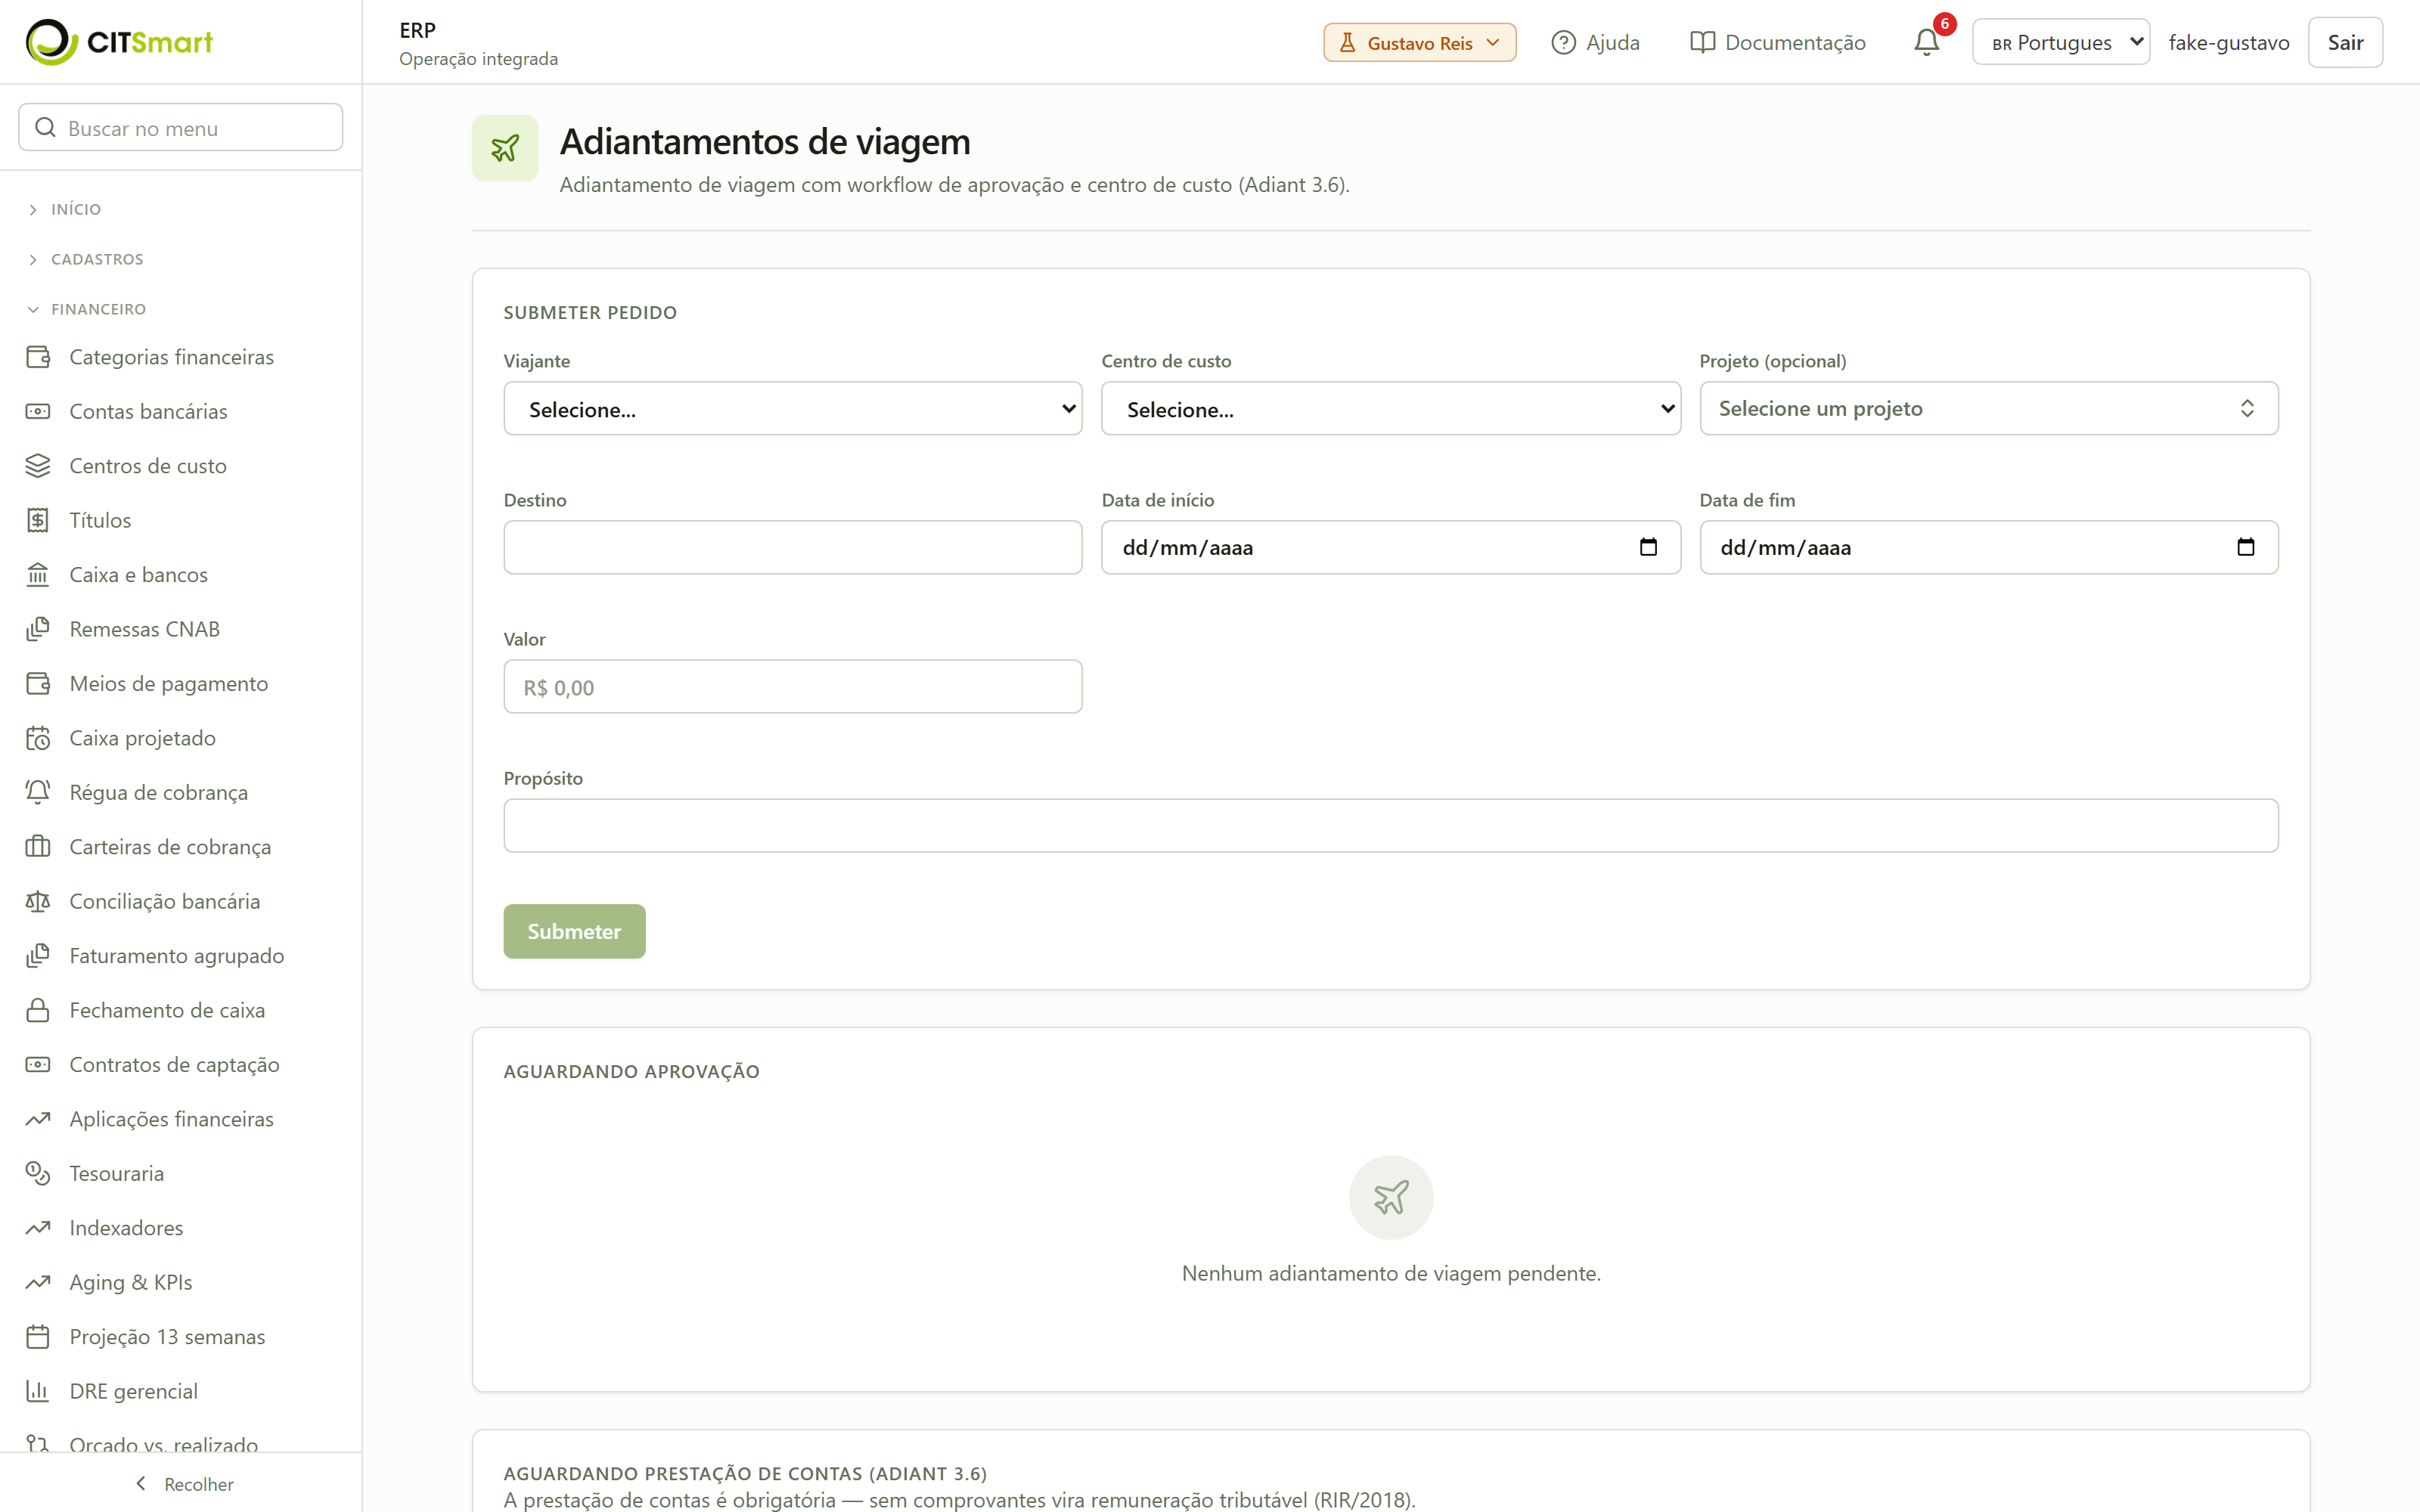Viewport: 2420px width, 1512px height.
Task: Expand the INÍCIO menu section
Action: click(x=65, y=209)
